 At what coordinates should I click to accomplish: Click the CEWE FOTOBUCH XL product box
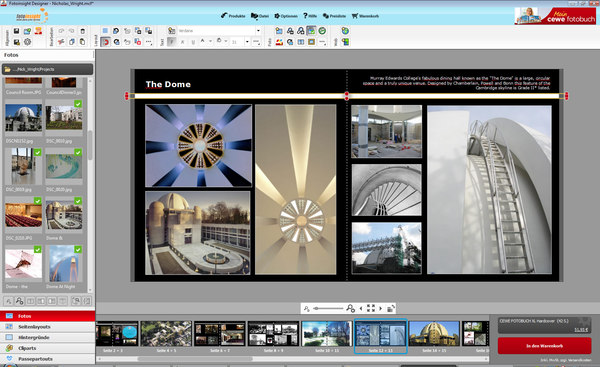coord(544,325)
